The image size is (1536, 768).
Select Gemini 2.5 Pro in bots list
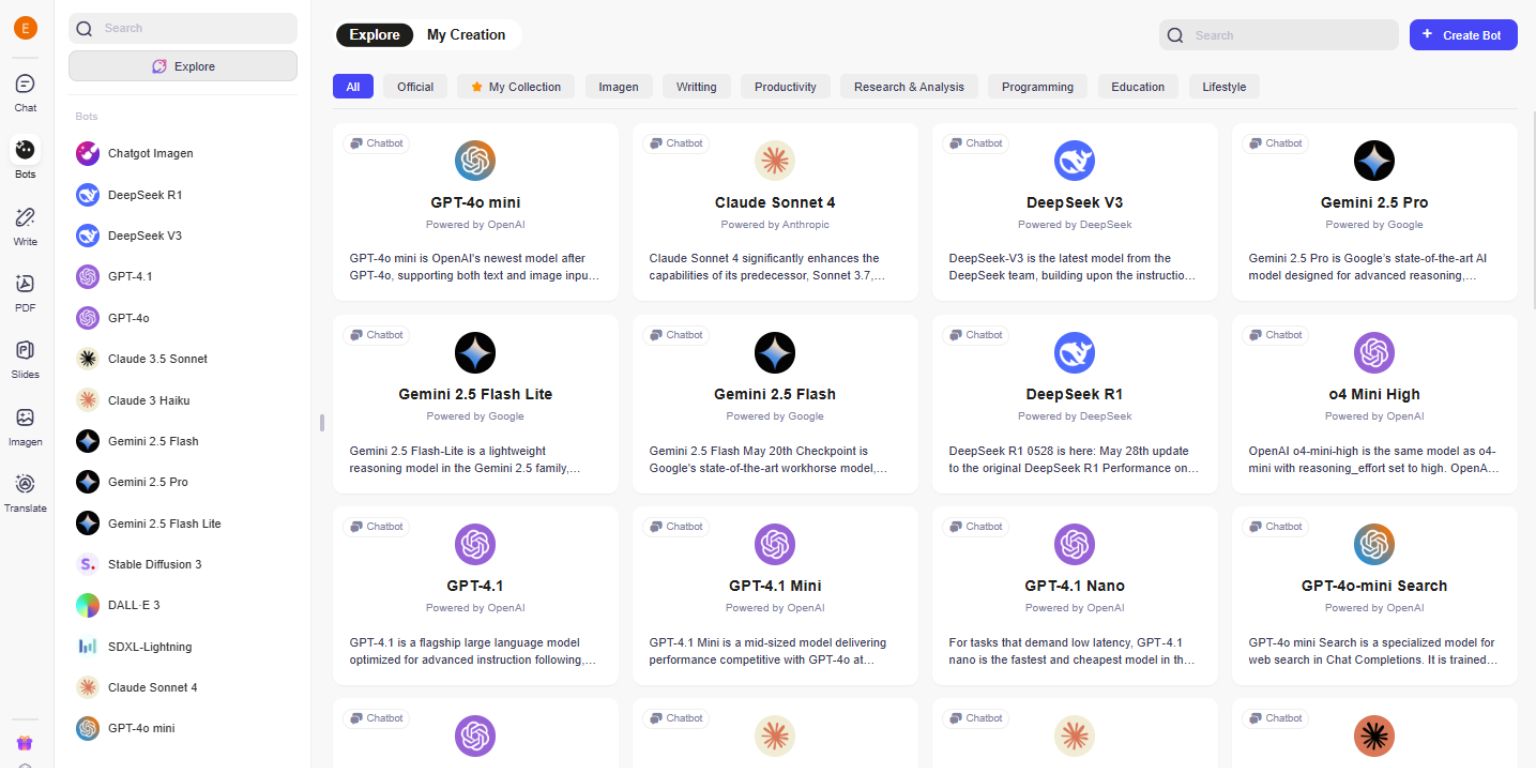(183, 482)
